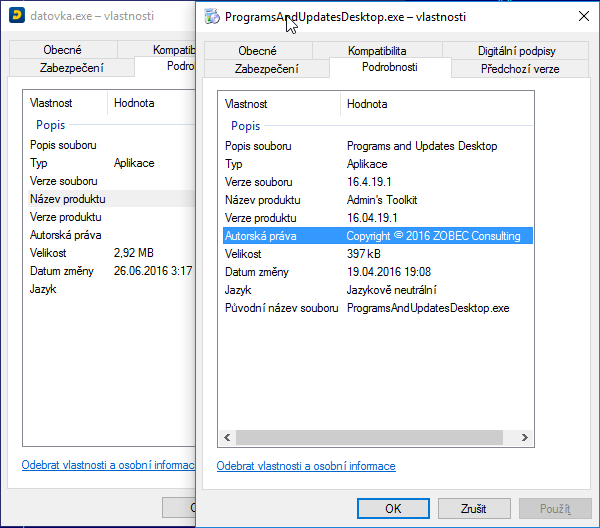Image resolution: width=600 pixels, height=528 pixels.
Task: Select the Popis group header in front window
Action: point(245,126)
